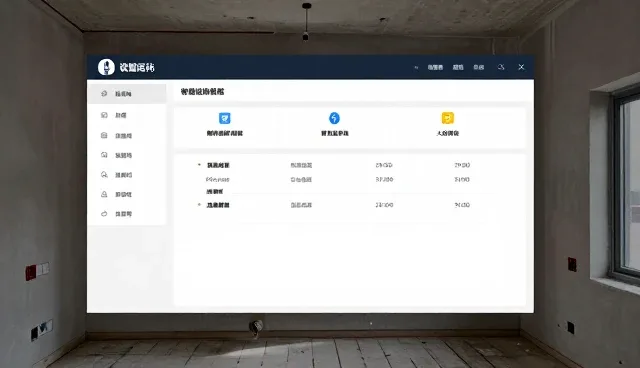Viewport: 640px width, 368px height.
Task: Open the sidebar item with the chat-bubble icon
Action: (x=127, y=155)
